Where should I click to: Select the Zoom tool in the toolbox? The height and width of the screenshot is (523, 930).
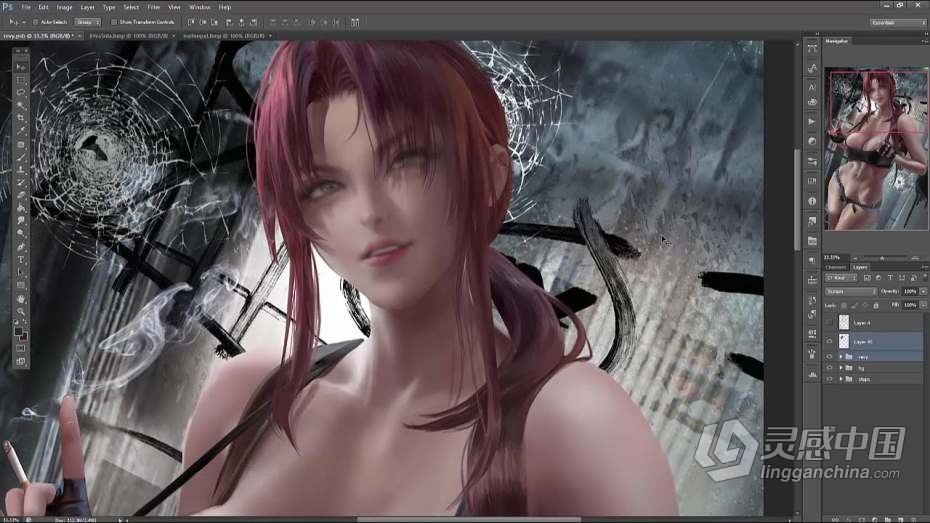21,311
